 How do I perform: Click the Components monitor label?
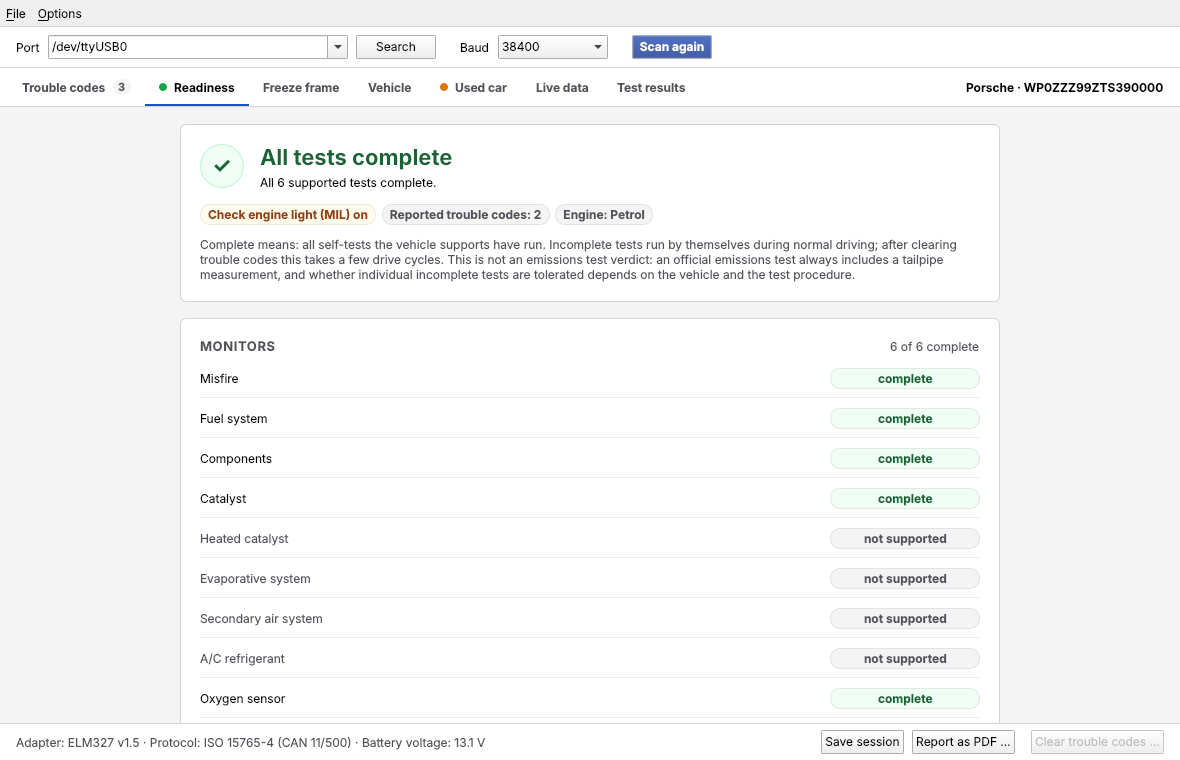click(236, 459)
